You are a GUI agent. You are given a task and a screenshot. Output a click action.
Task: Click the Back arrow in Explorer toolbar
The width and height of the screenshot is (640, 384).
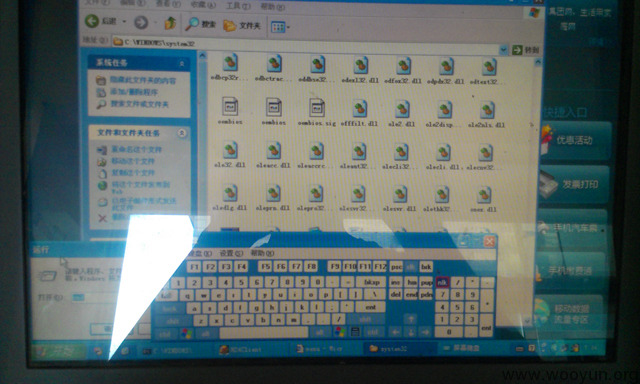pyautogui.click(x=92, y=21)
